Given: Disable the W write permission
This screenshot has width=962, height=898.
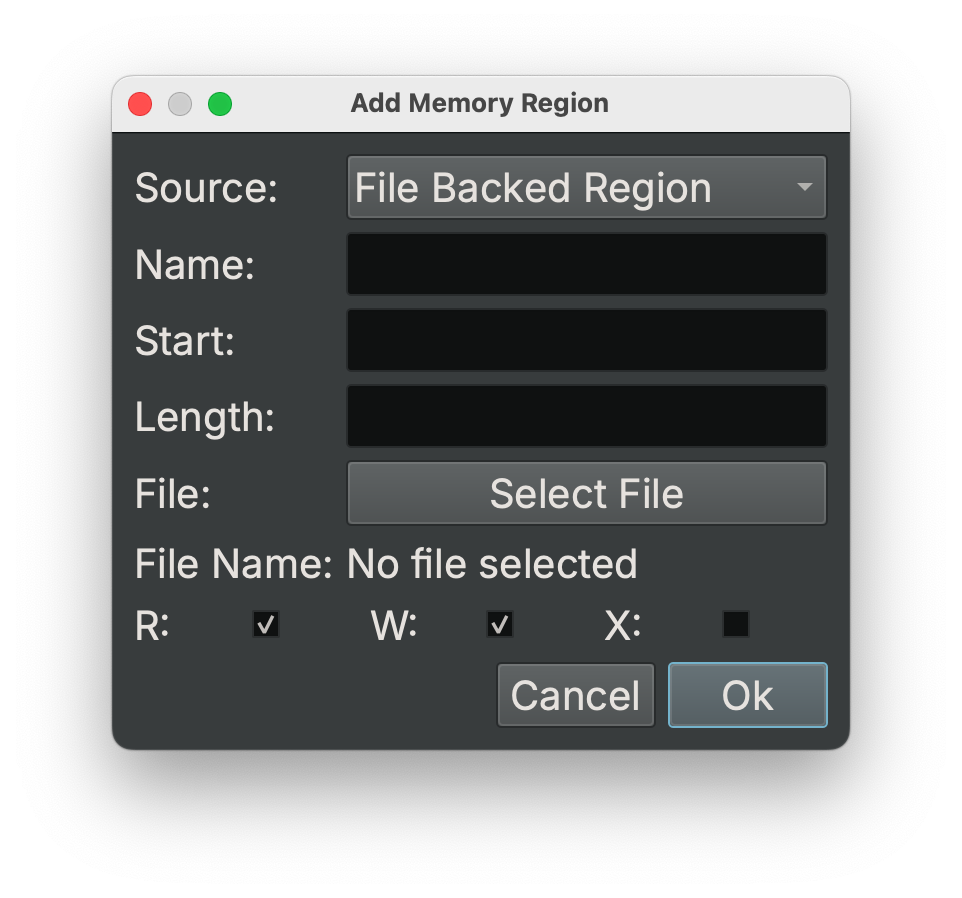Looking at the screenshot, I should [x=500, y=624].
